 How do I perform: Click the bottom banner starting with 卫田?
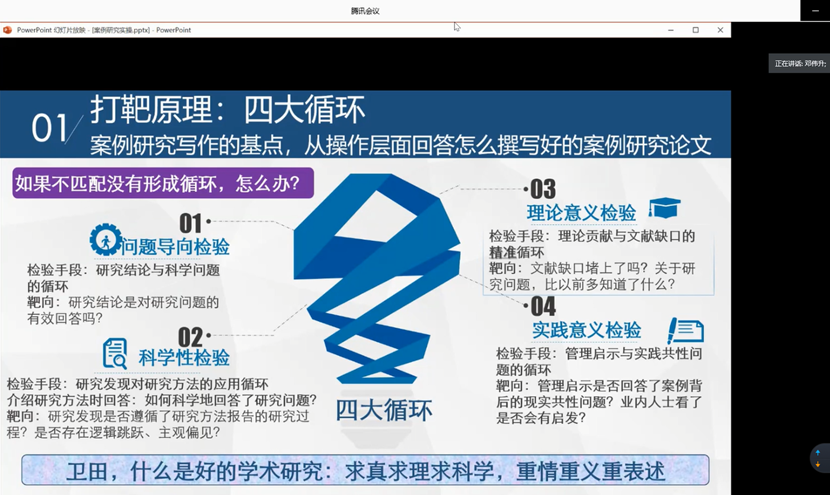click(366, 470)
